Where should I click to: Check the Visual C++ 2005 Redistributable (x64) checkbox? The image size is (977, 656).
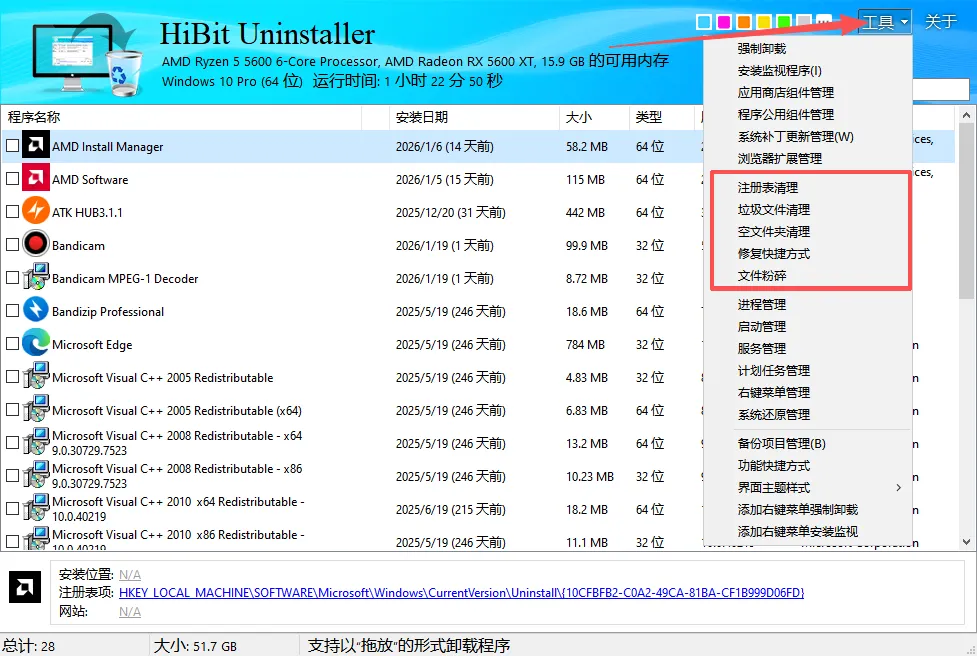(x=12, y=410)
